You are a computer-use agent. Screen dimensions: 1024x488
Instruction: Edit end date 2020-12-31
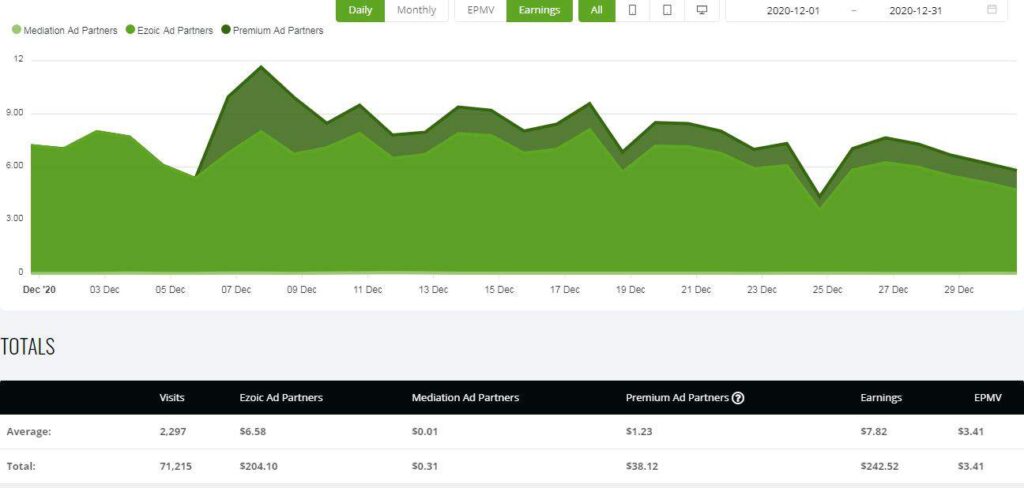point(916,11)
